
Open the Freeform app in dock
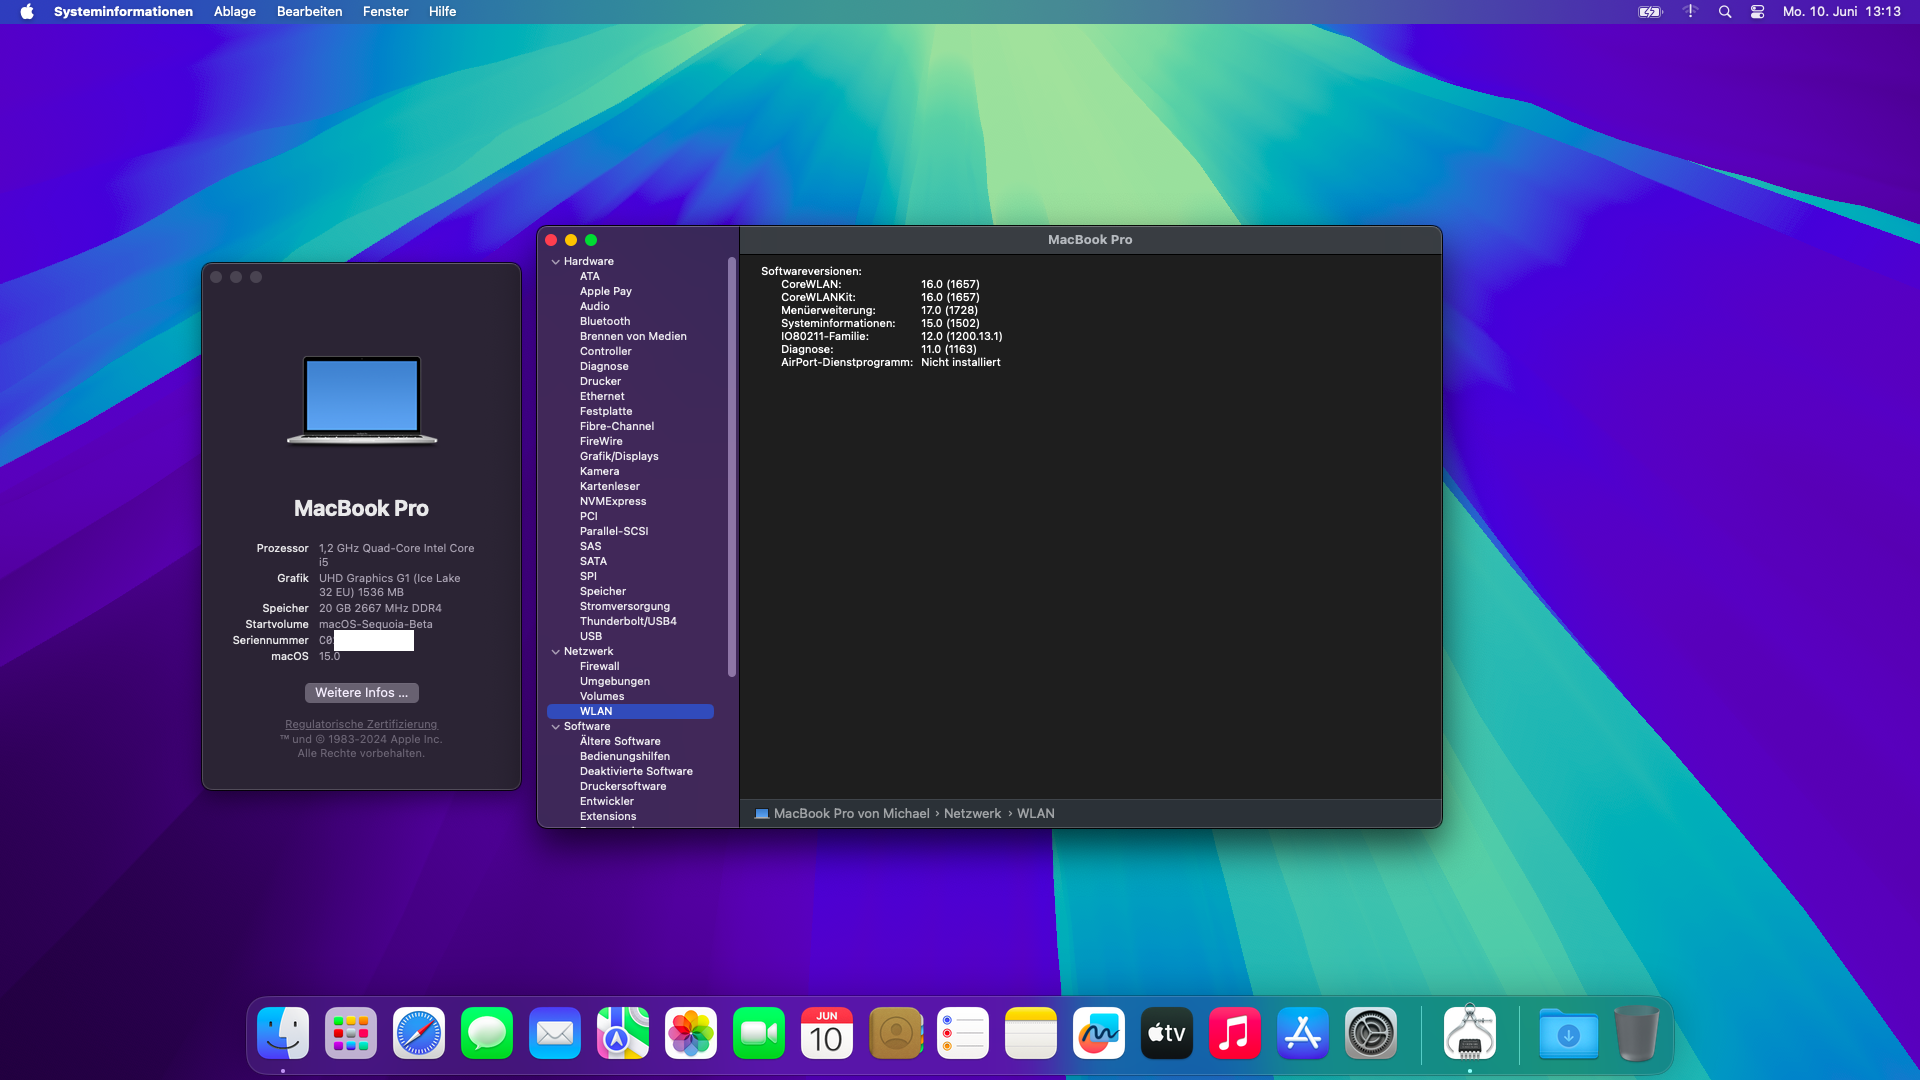coord(1099,1033)
